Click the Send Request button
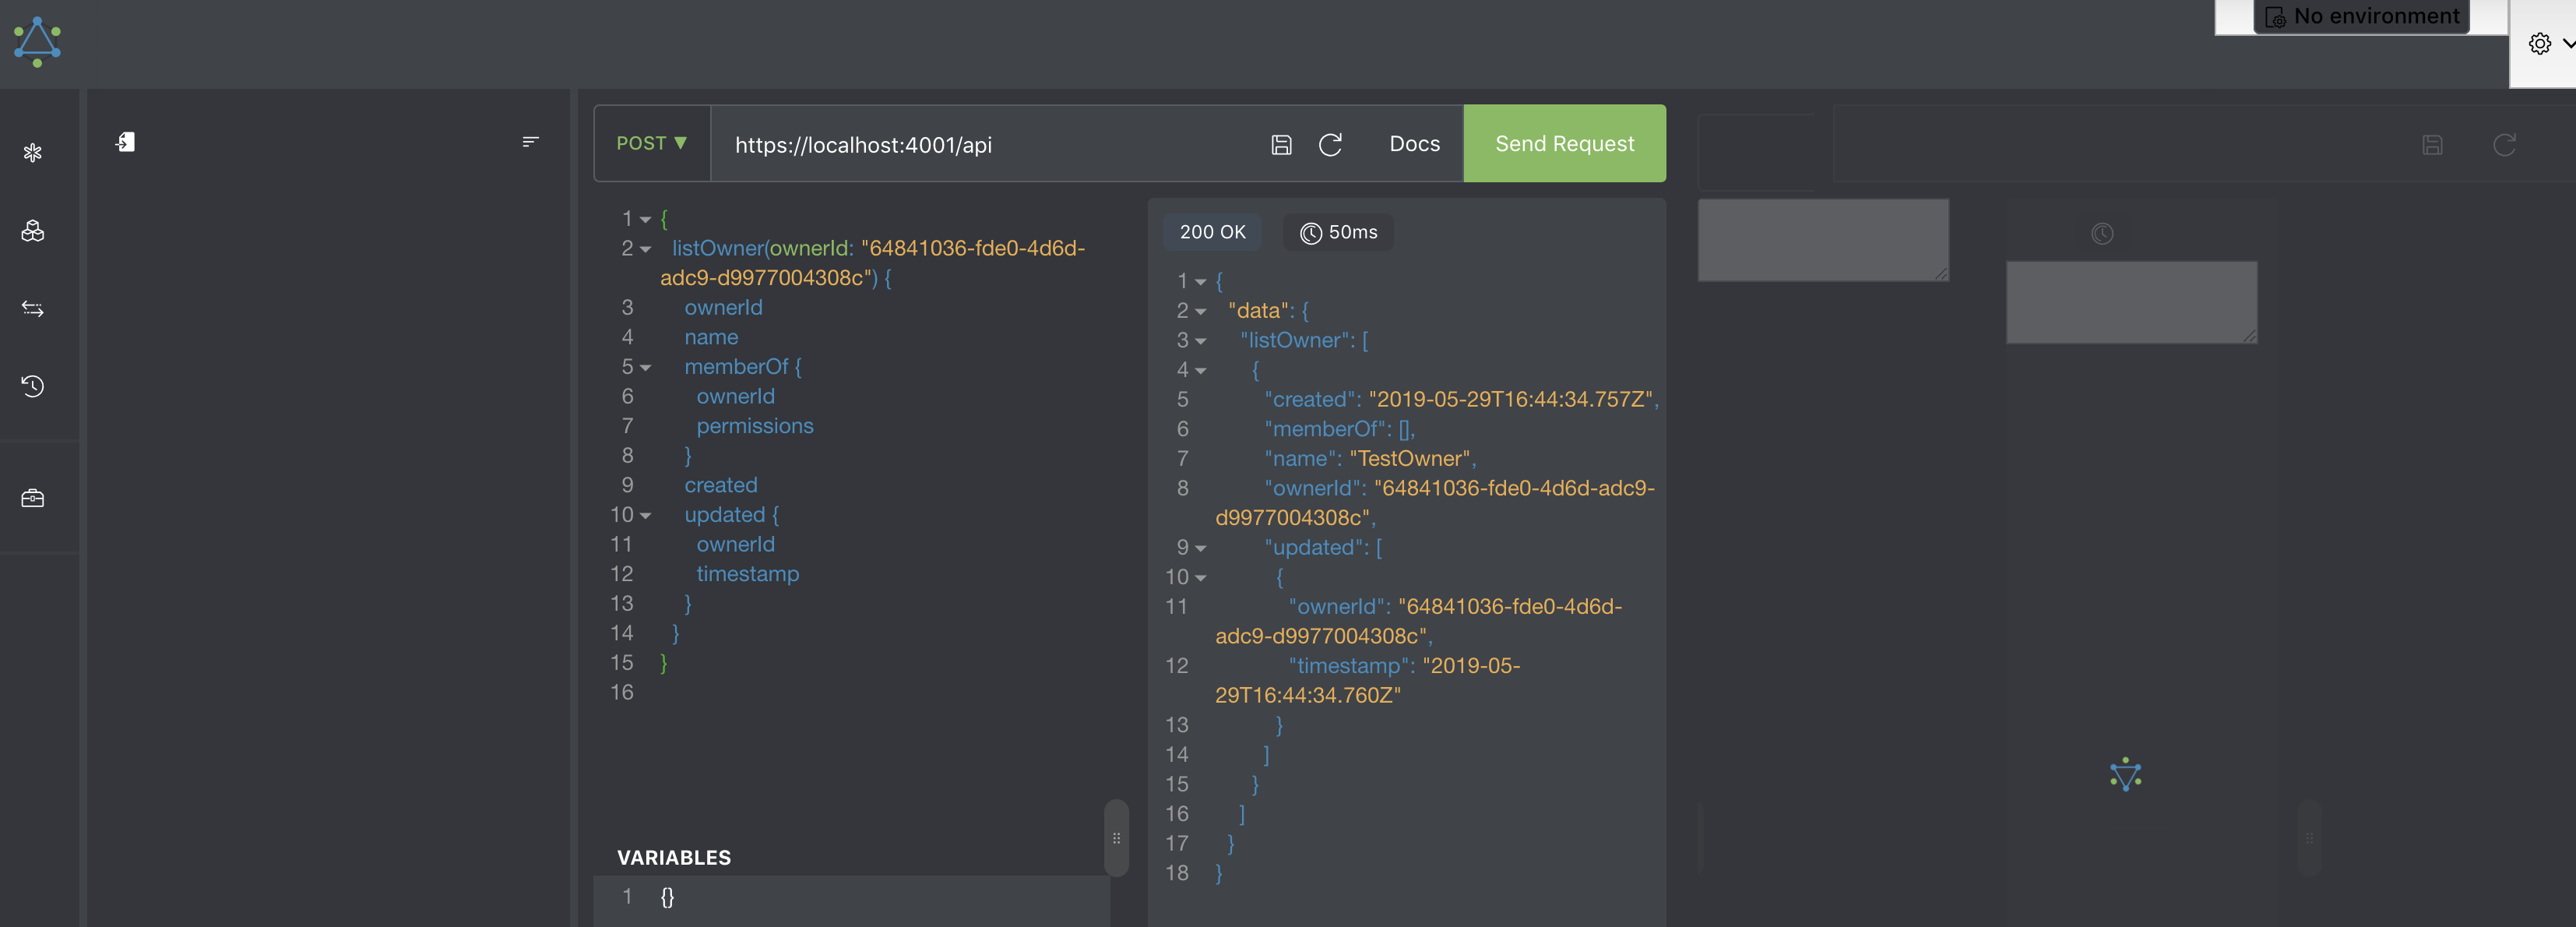Screen dimensions: 2576x927 (1564, 143)
